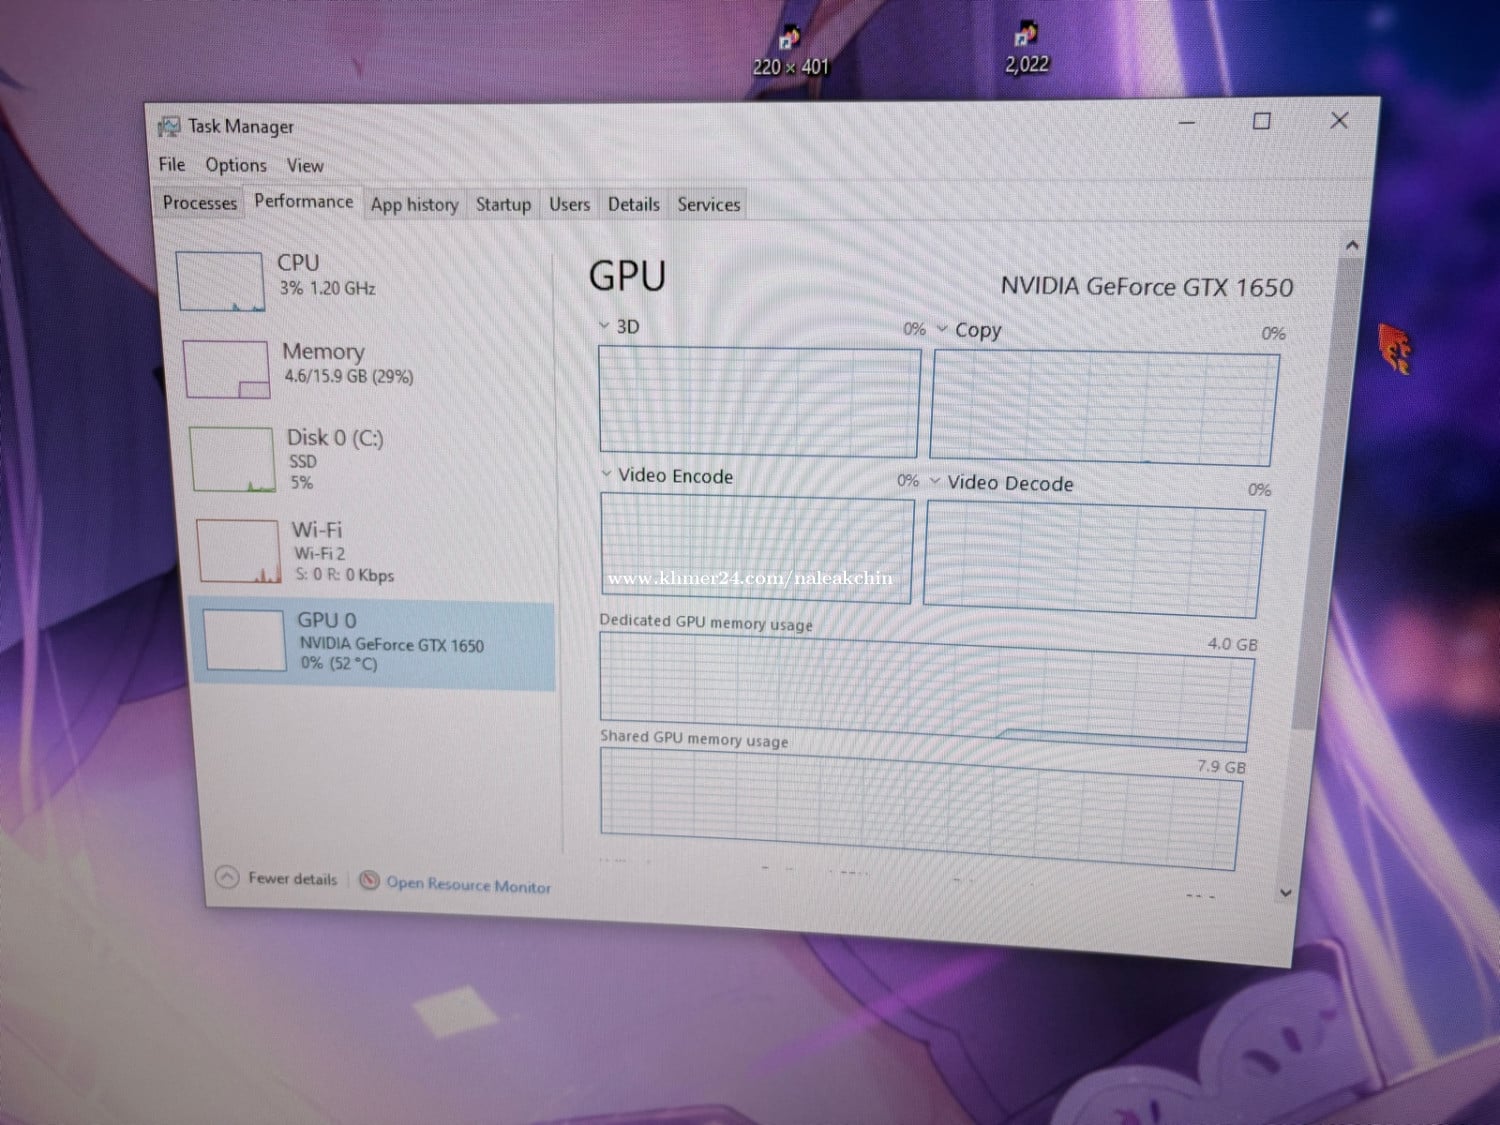Image resolution: width=1500 pixels, height=1125 pixels.
Task: Click the Task Manager title bar icon
Action: tap(169, 126)
